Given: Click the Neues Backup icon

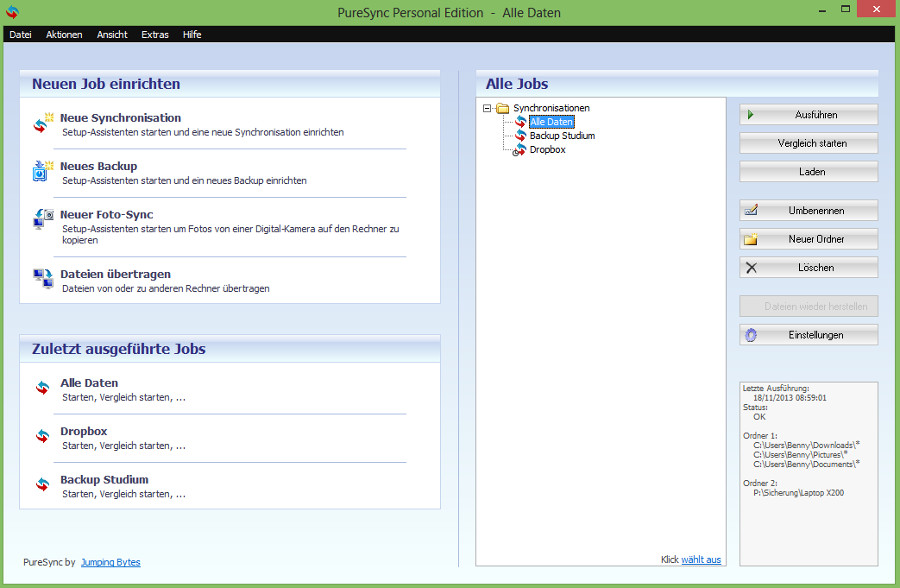Looking at the screenshot, I should (43, 171).
